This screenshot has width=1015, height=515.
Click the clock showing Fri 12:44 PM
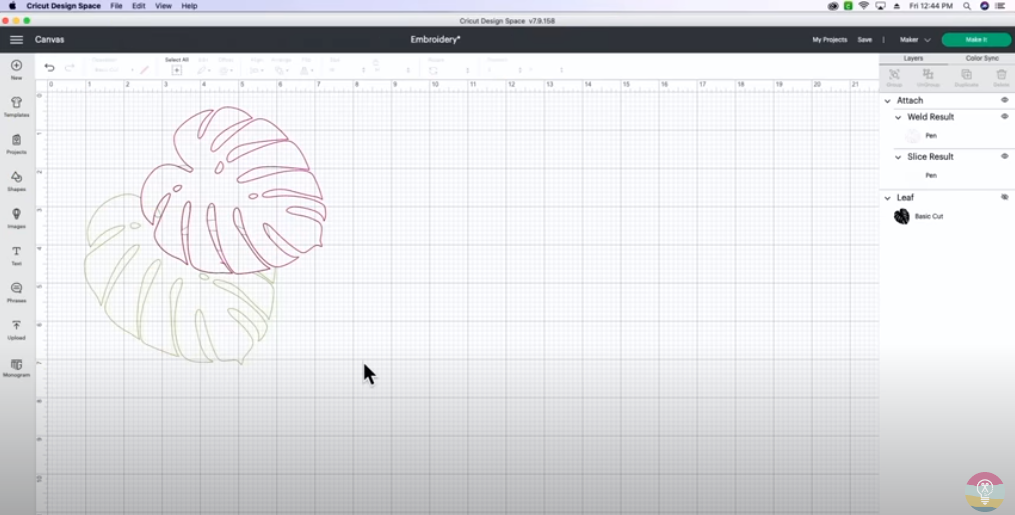point(931,6)
